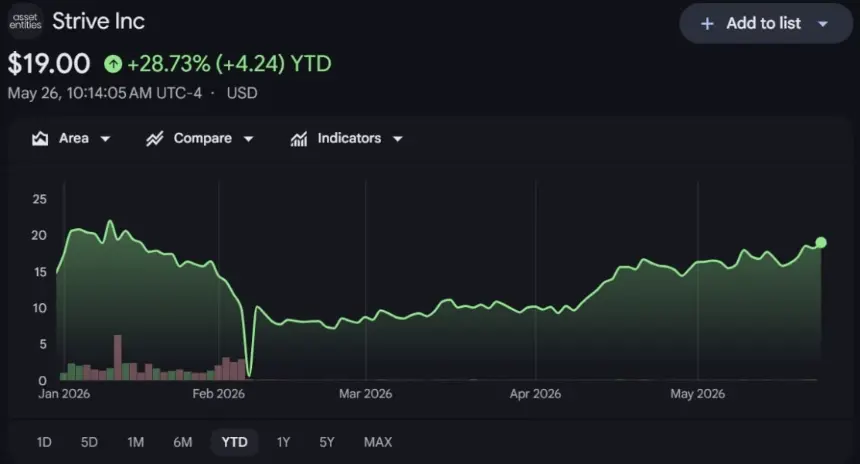
Task: Click the Add to list button label
Action: pos(763,24)
